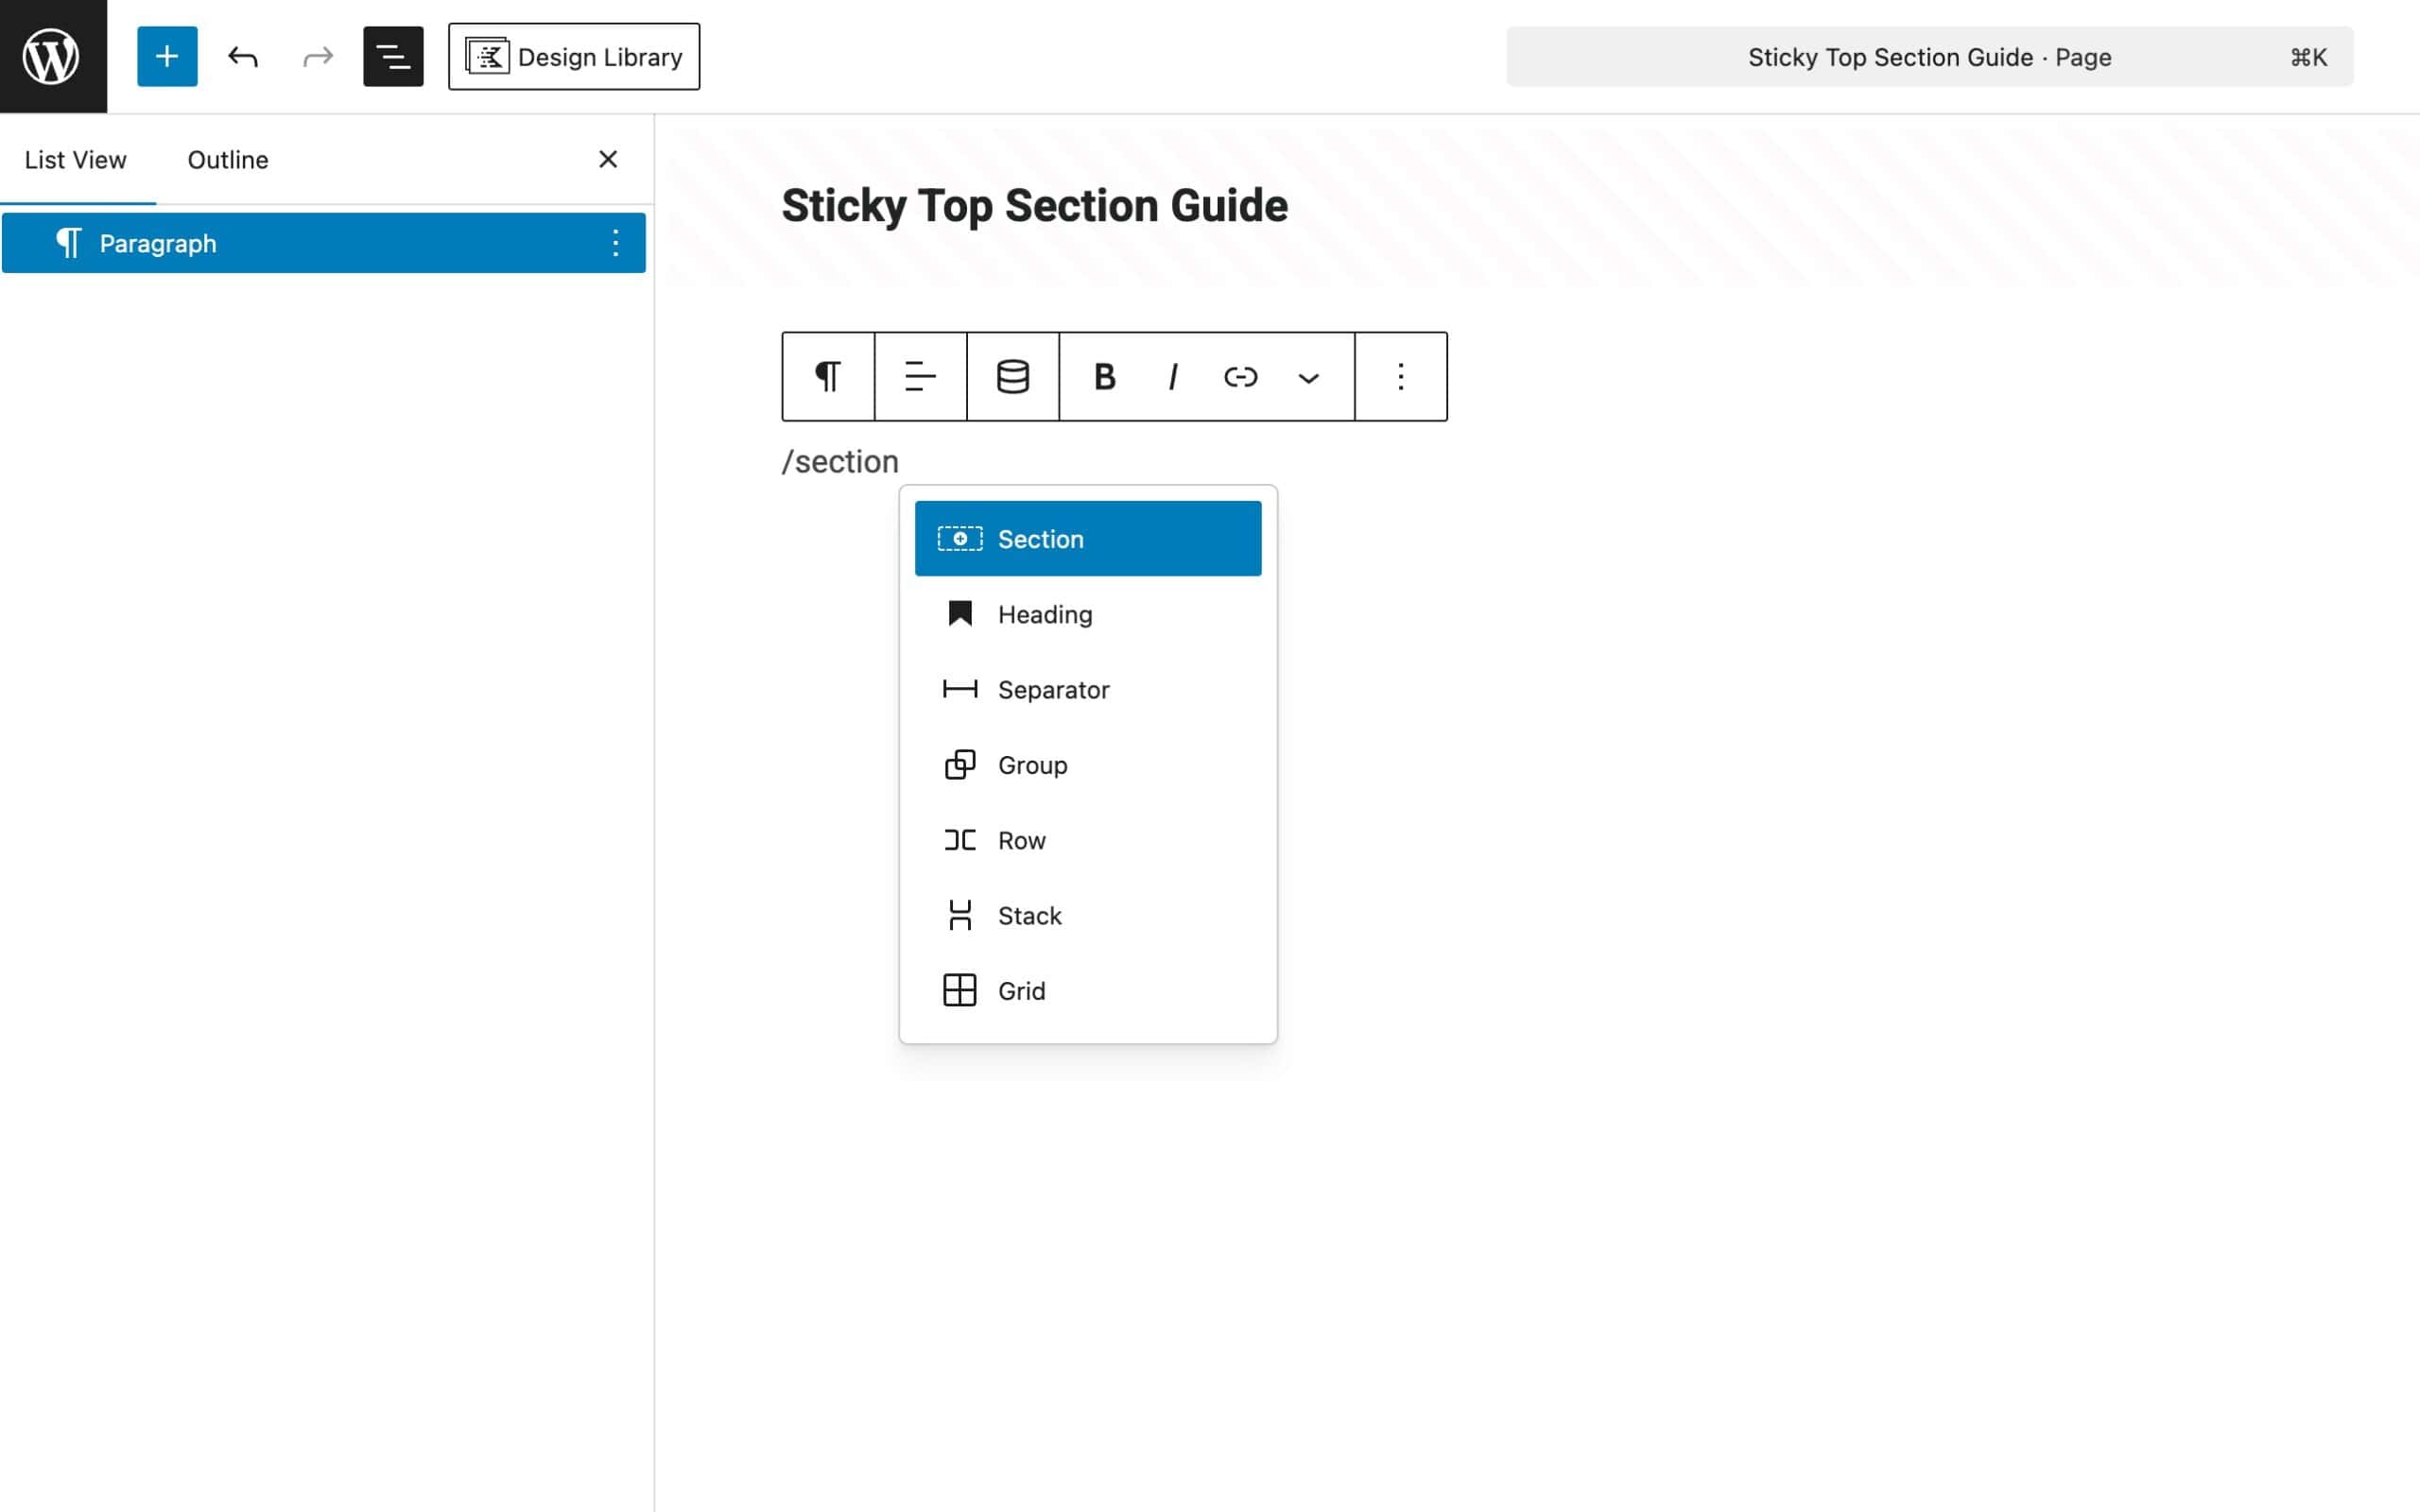The width and height of the screenshot is (2420, 1512).
Task: Click the paragraph block type icon
Action: point(826,376)
